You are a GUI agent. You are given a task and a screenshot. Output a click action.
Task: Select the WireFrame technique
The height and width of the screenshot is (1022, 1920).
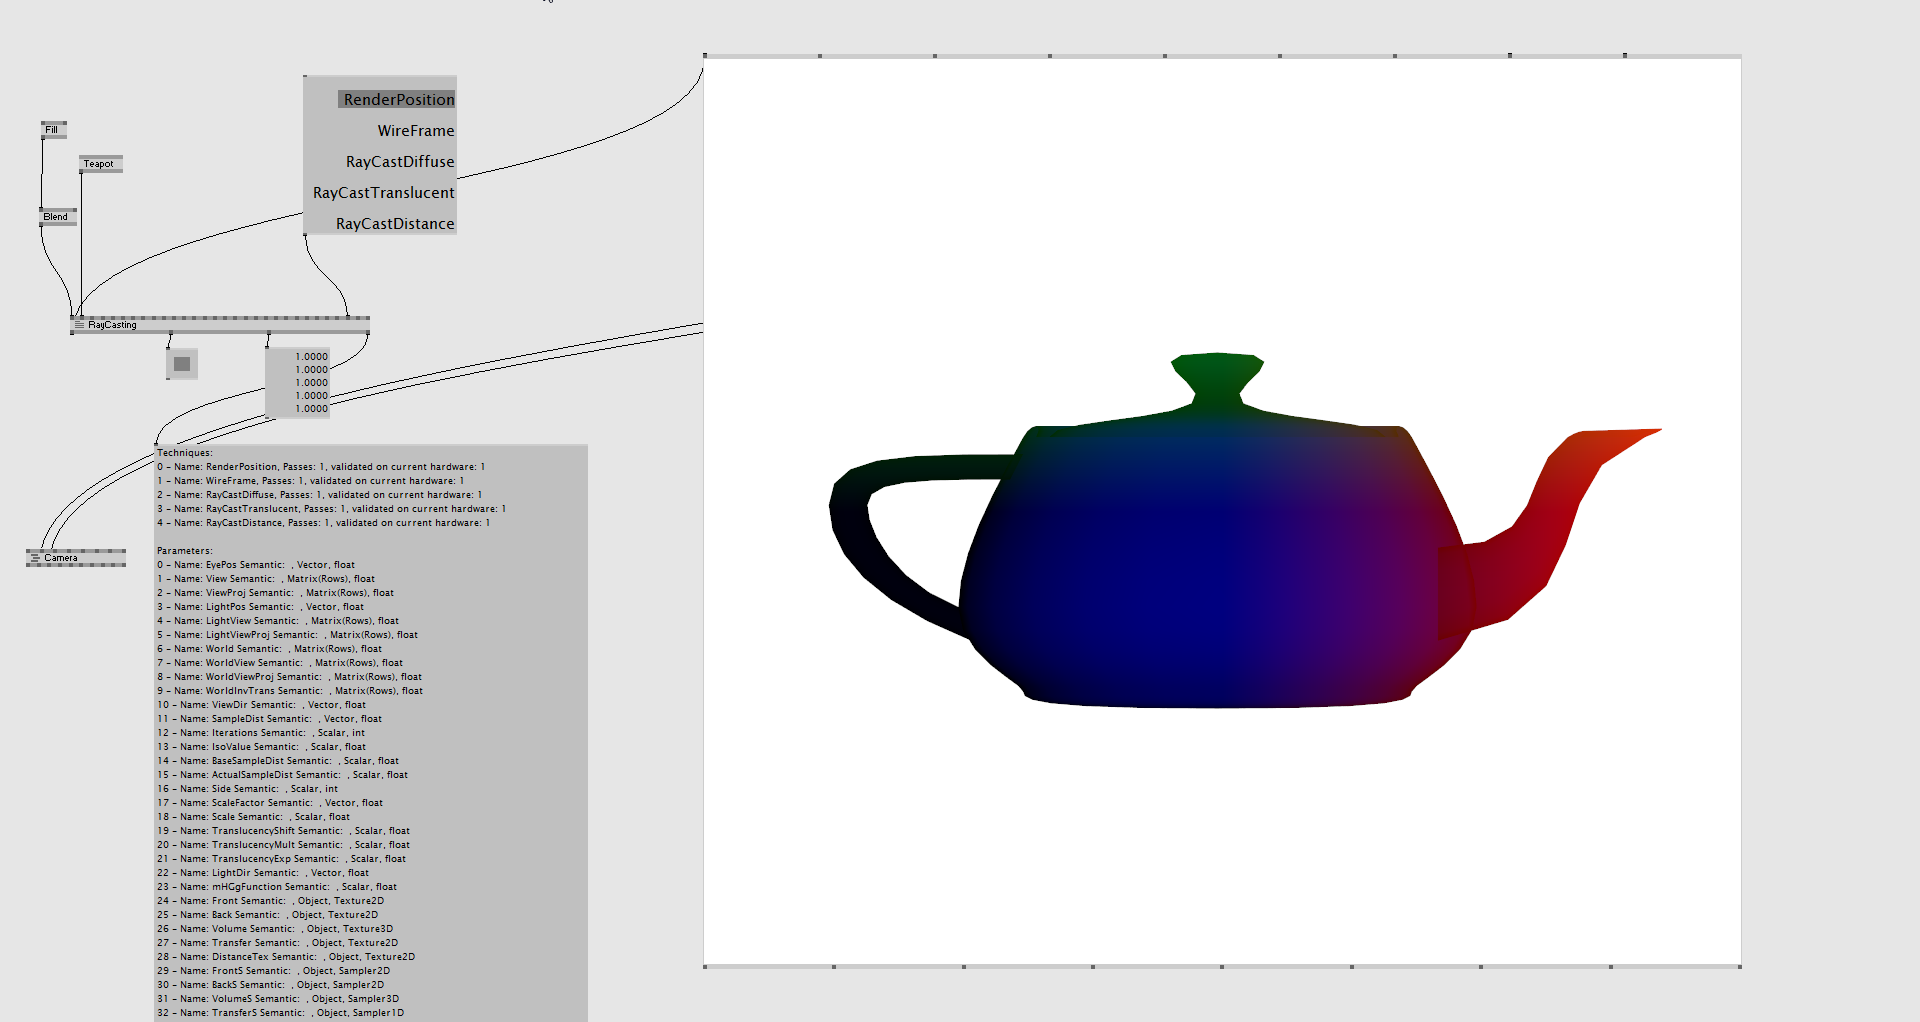(x=415, y=131)
